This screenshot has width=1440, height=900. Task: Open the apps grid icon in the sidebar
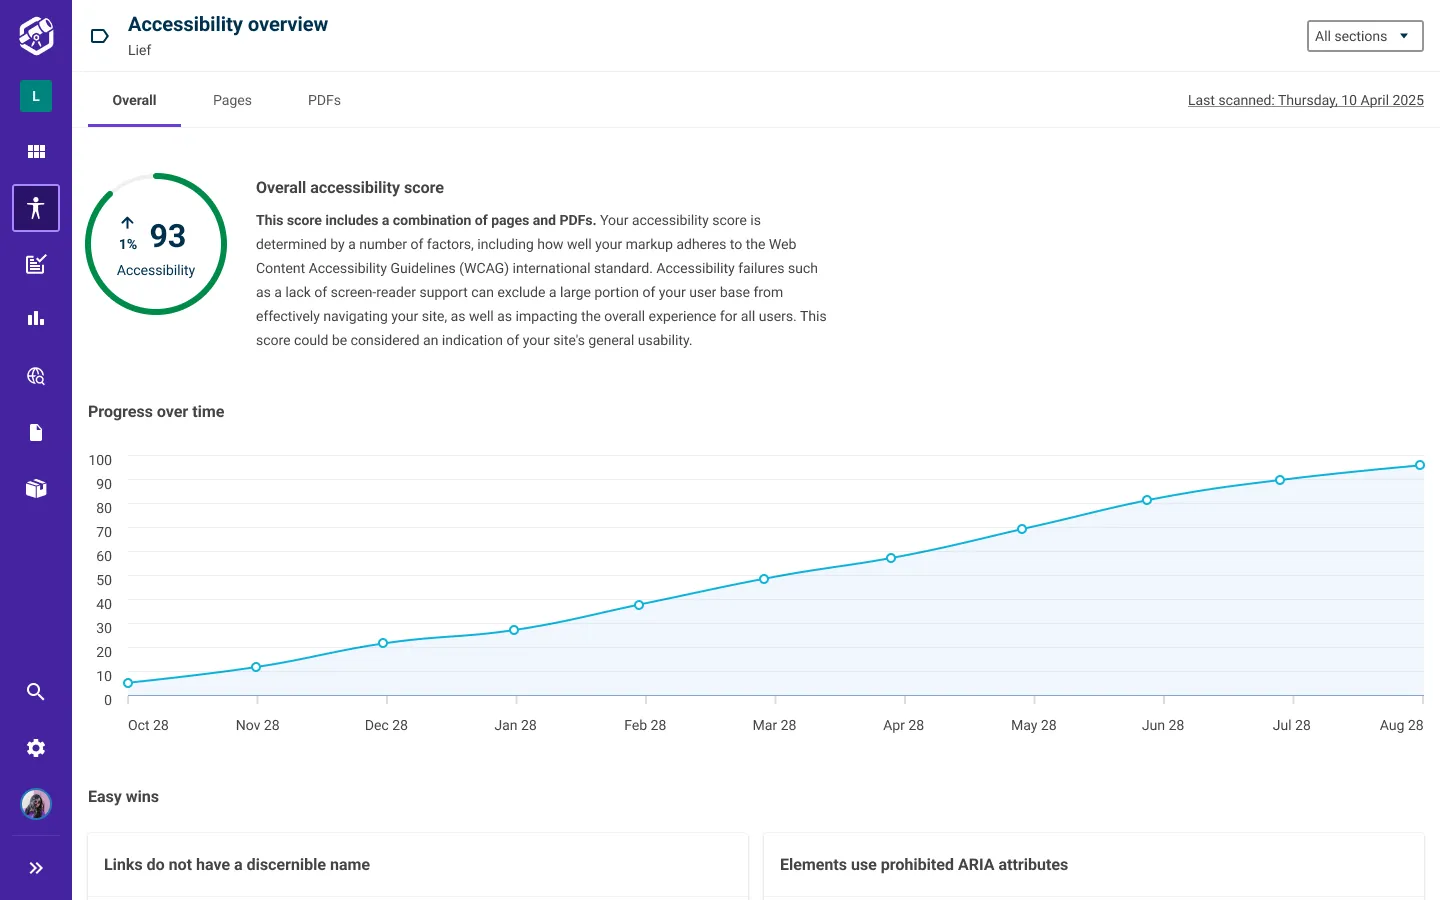coord(35,151)
